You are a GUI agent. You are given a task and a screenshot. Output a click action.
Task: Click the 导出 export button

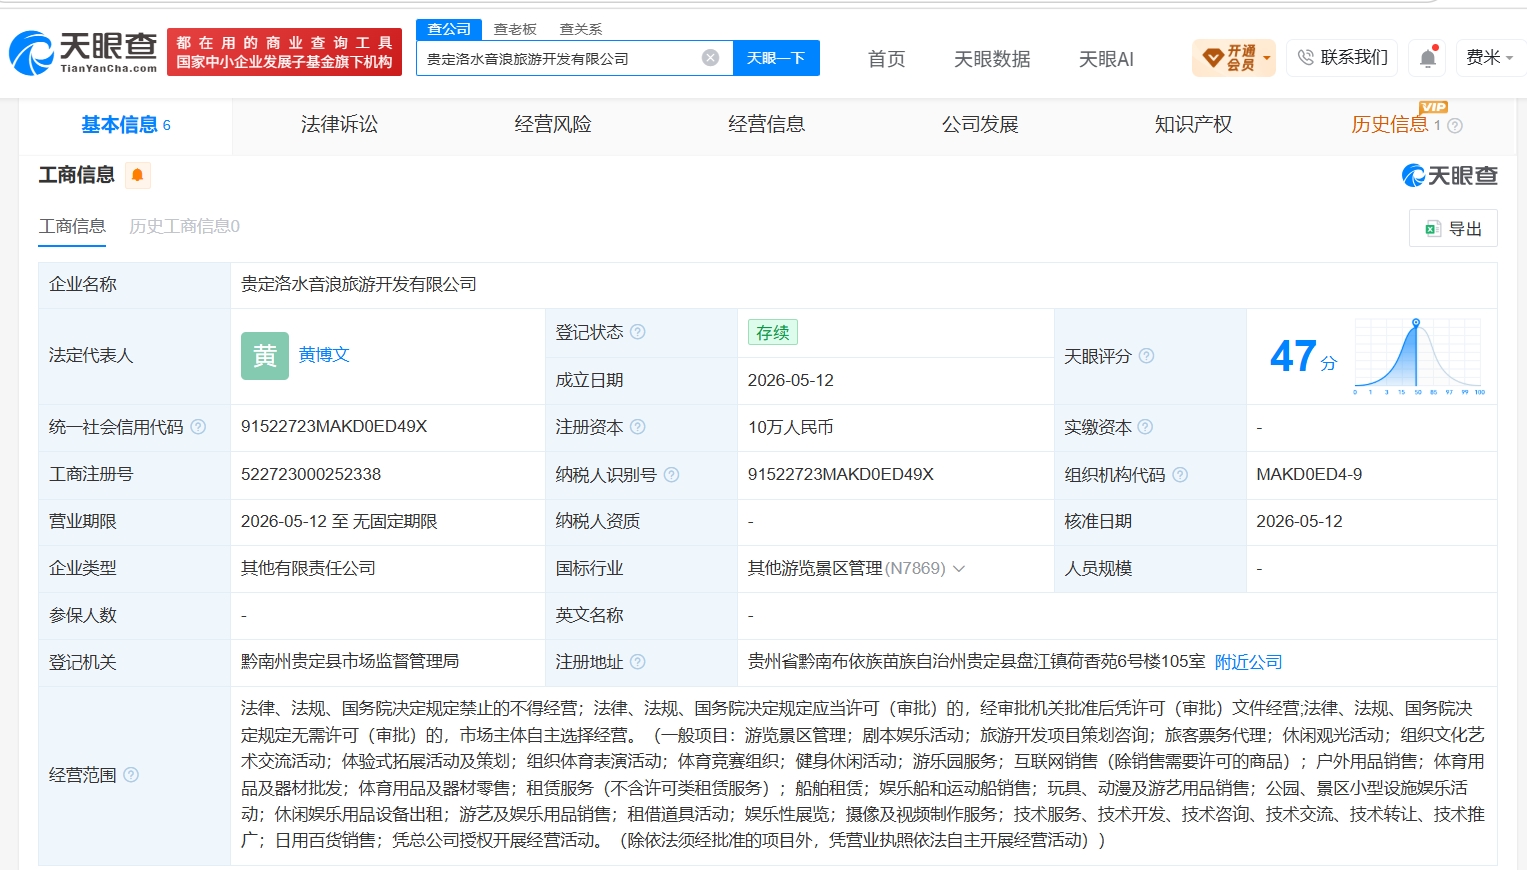point(1453,228)
